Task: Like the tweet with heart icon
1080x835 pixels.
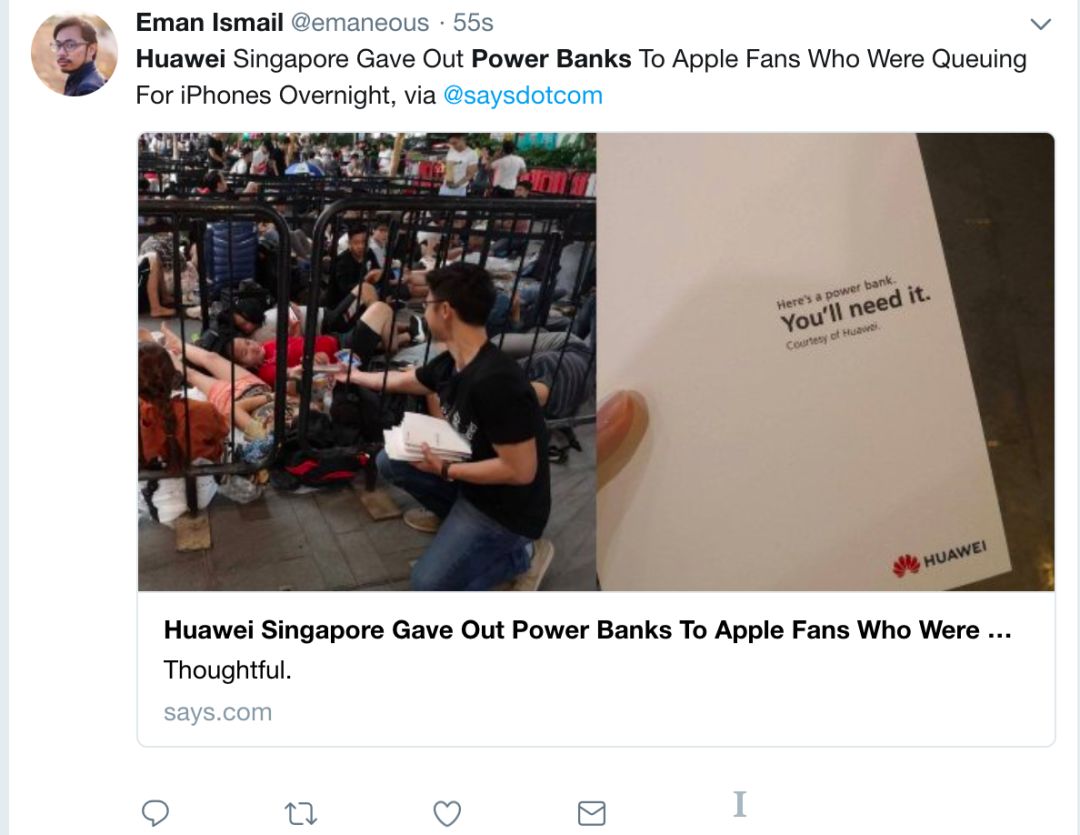Action: (447, 814)
